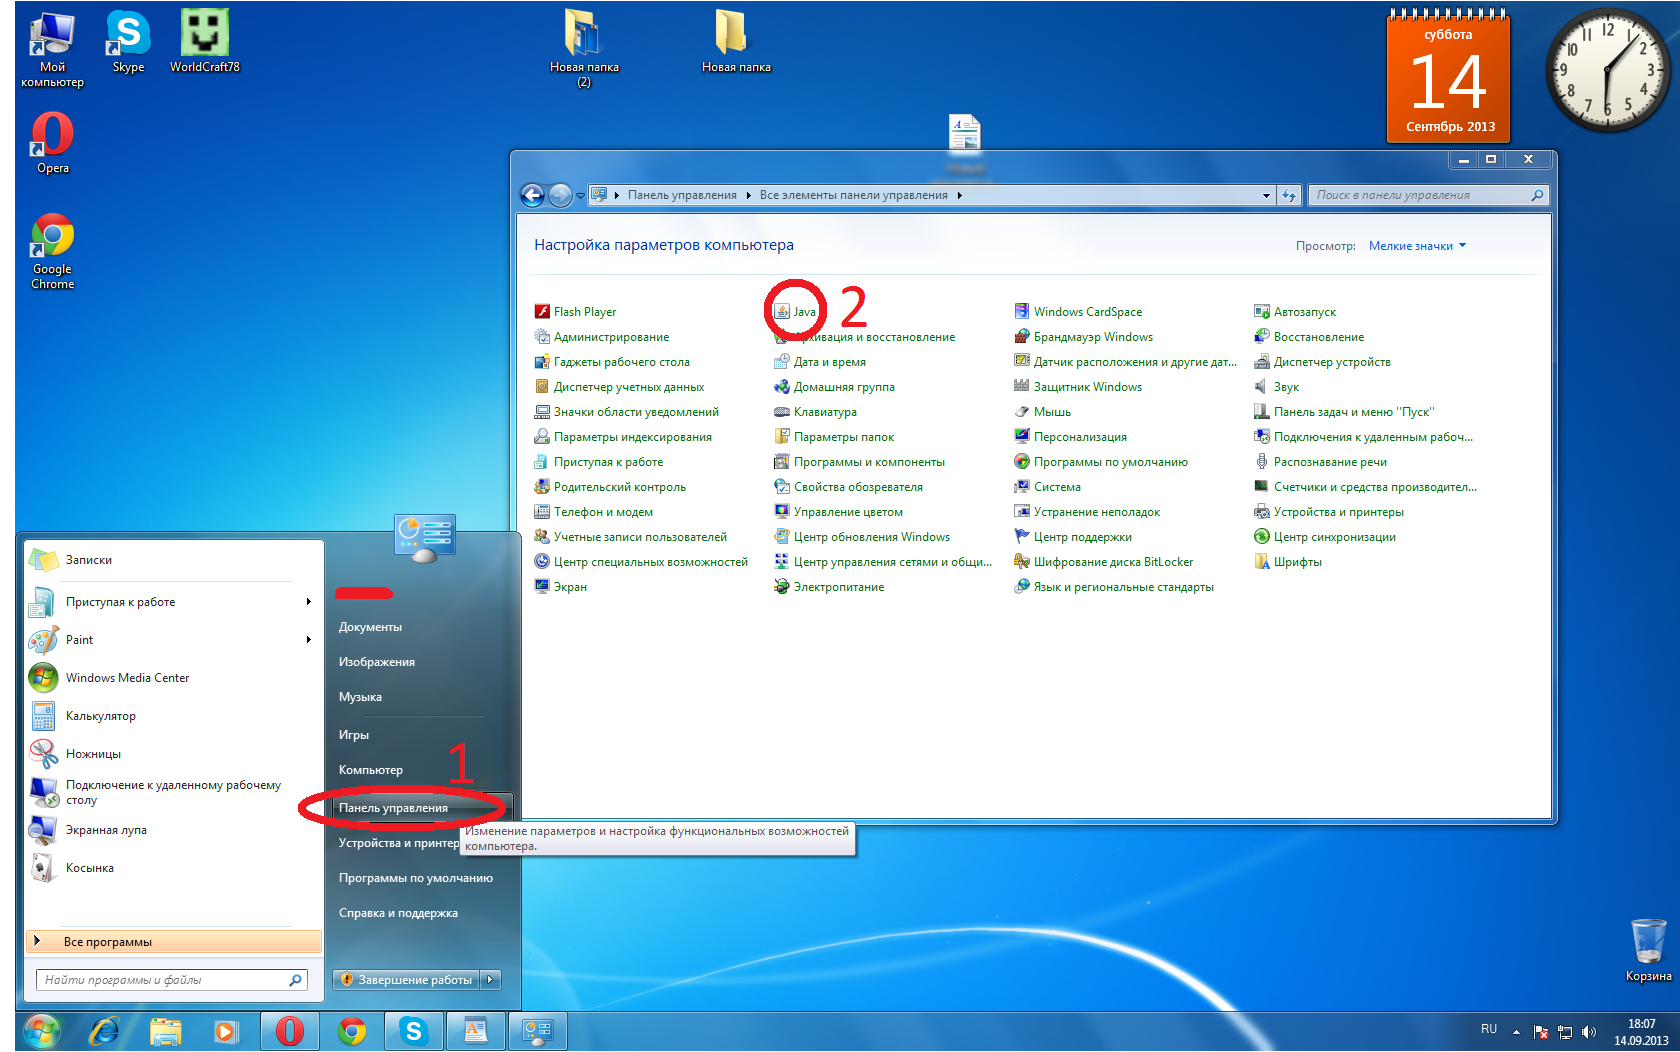
Task: Show hidden tray icons arrow
Action: pyautogui.click(x=1516, y=1031)
